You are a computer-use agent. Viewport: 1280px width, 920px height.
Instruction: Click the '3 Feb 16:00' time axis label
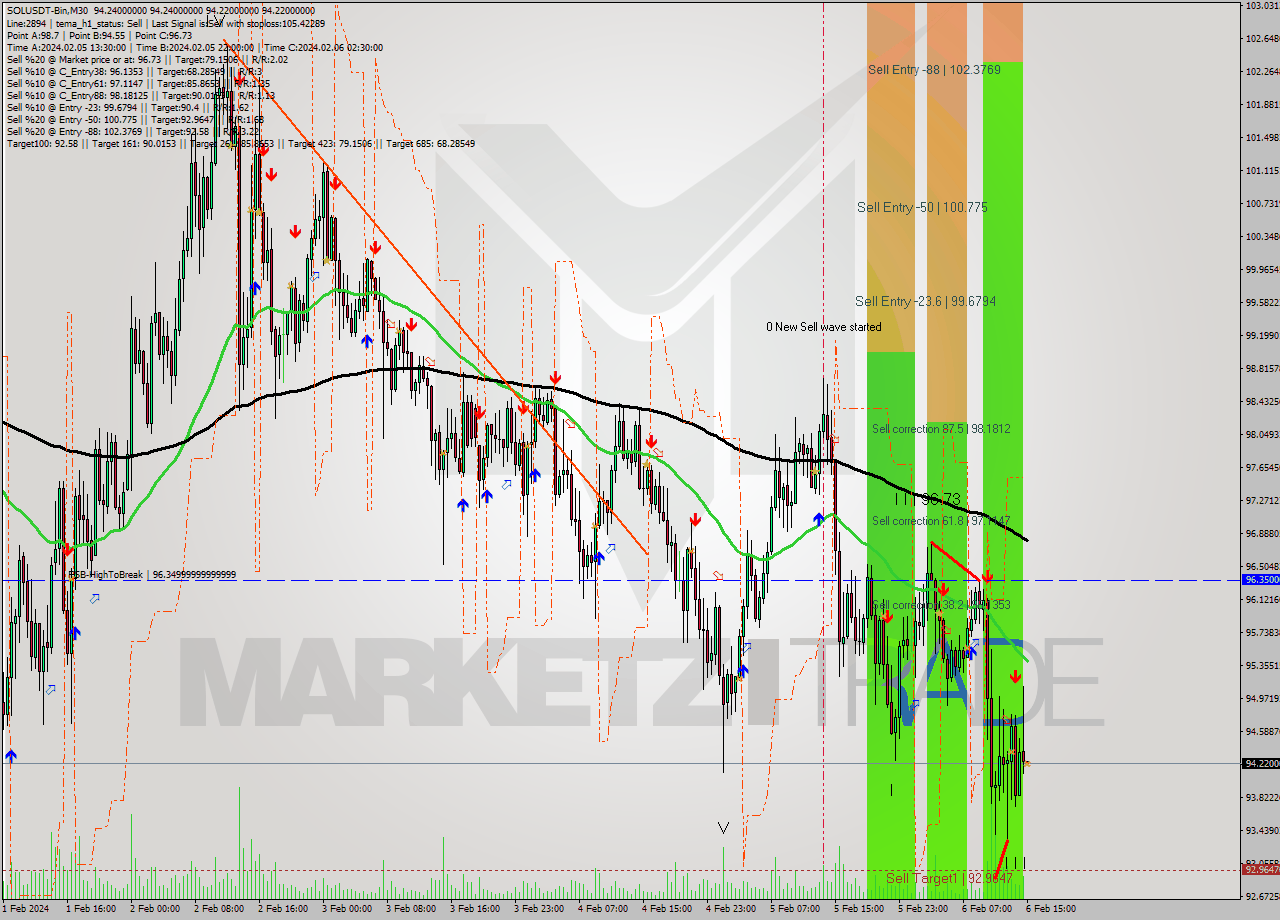pyautogui.click(x=475, y=909)
